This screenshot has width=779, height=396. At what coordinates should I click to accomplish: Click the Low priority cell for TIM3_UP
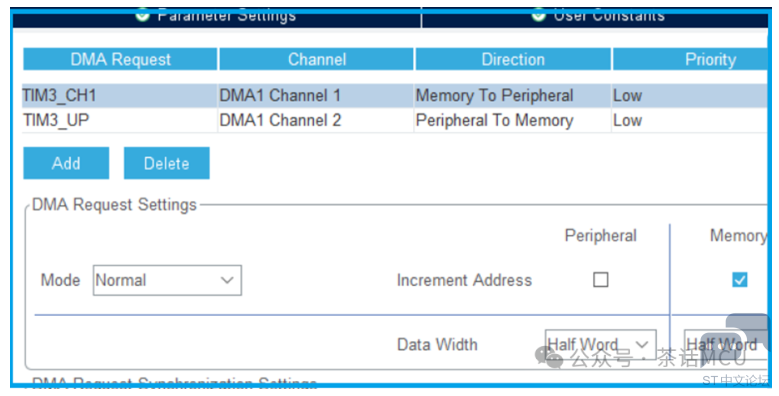coord(690,120)
